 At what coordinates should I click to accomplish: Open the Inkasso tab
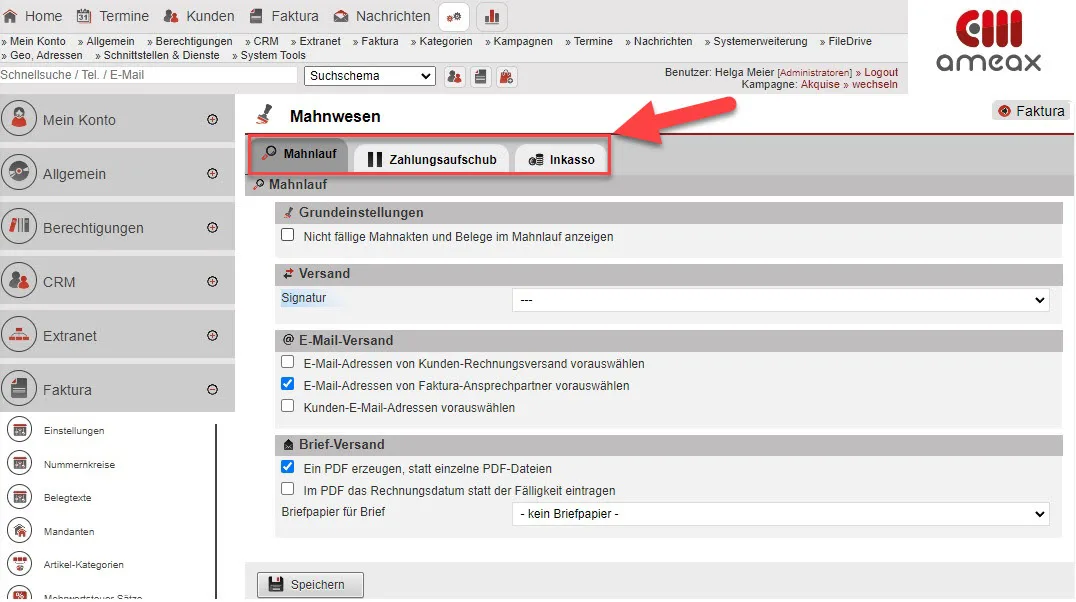[562, 159]
